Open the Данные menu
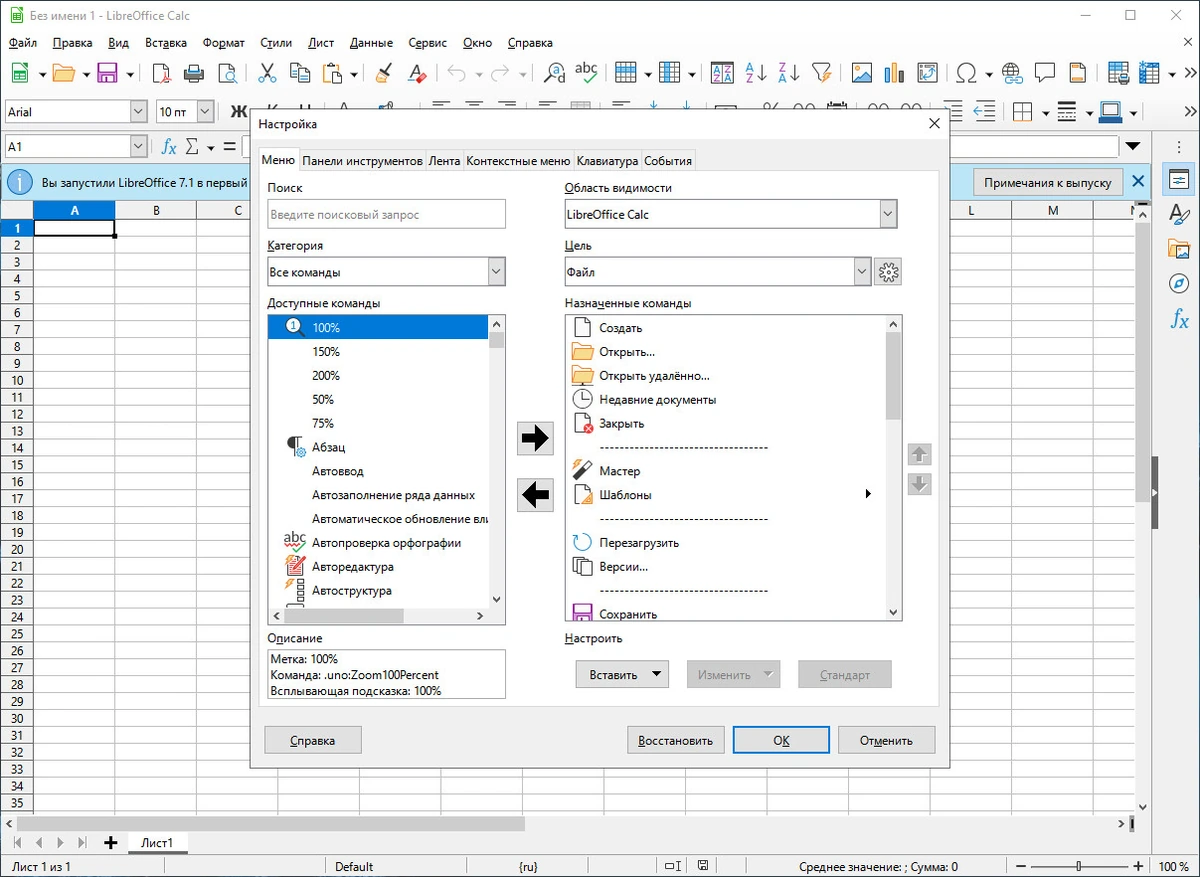1200x877 pixels. coord(371,43)
